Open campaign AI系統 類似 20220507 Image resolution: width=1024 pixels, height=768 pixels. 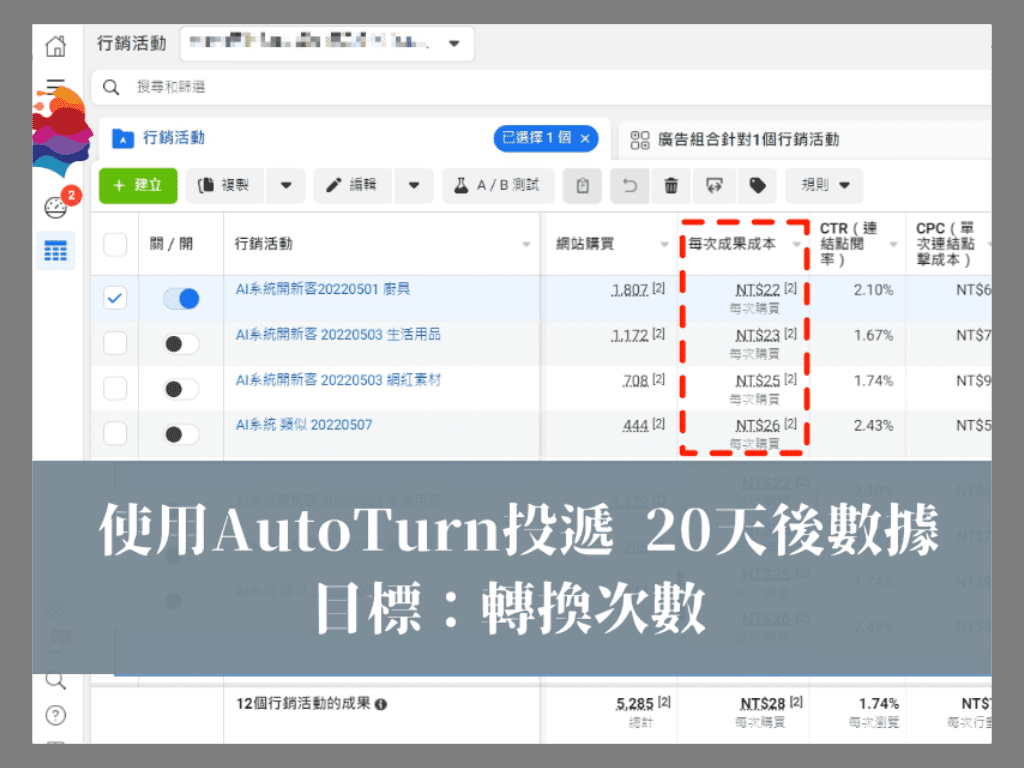point(304,425)
